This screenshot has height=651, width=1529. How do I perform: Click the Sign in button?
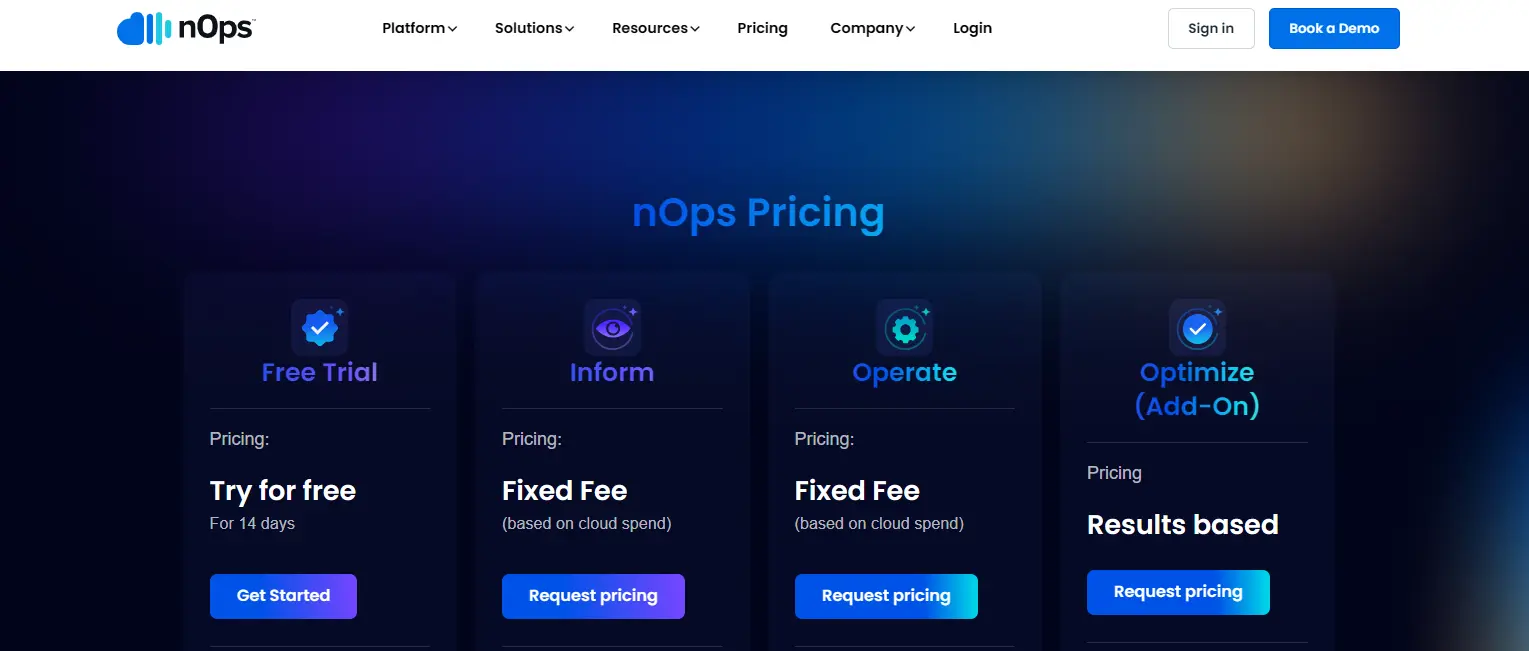pyautogui.click(x=1210, y=28)
